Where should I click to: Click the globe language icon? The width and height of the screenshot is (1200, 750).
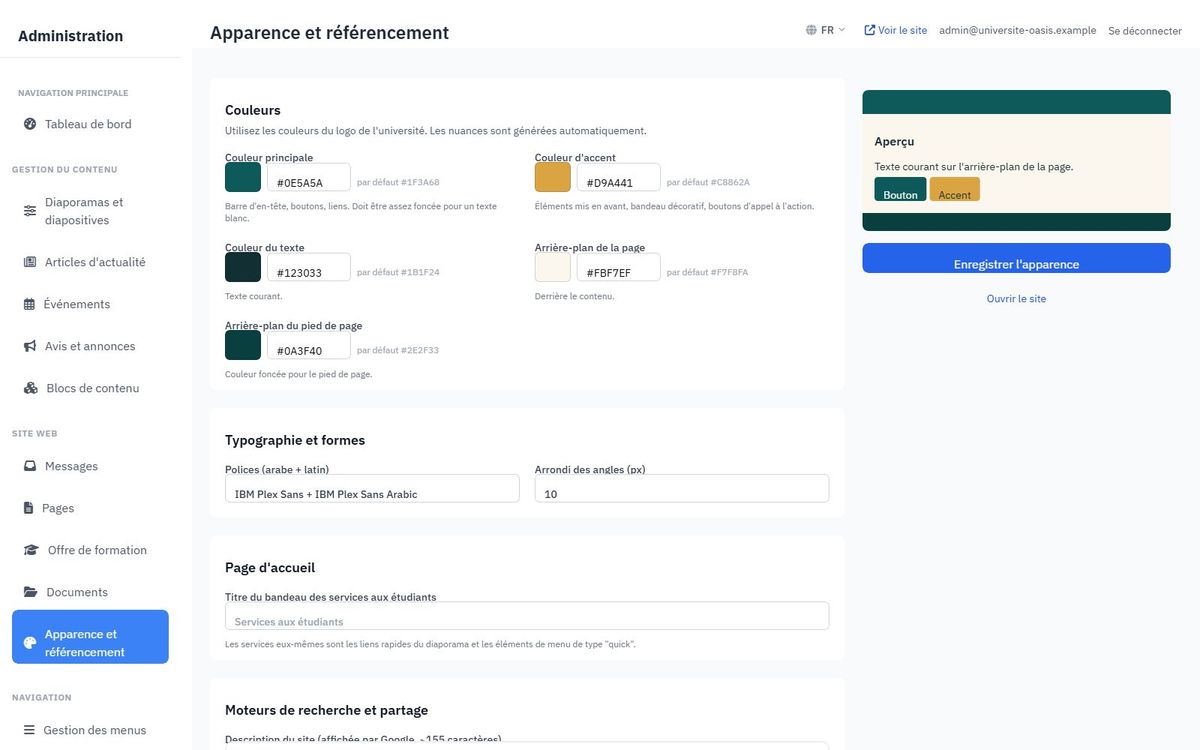tap(811, 30)
